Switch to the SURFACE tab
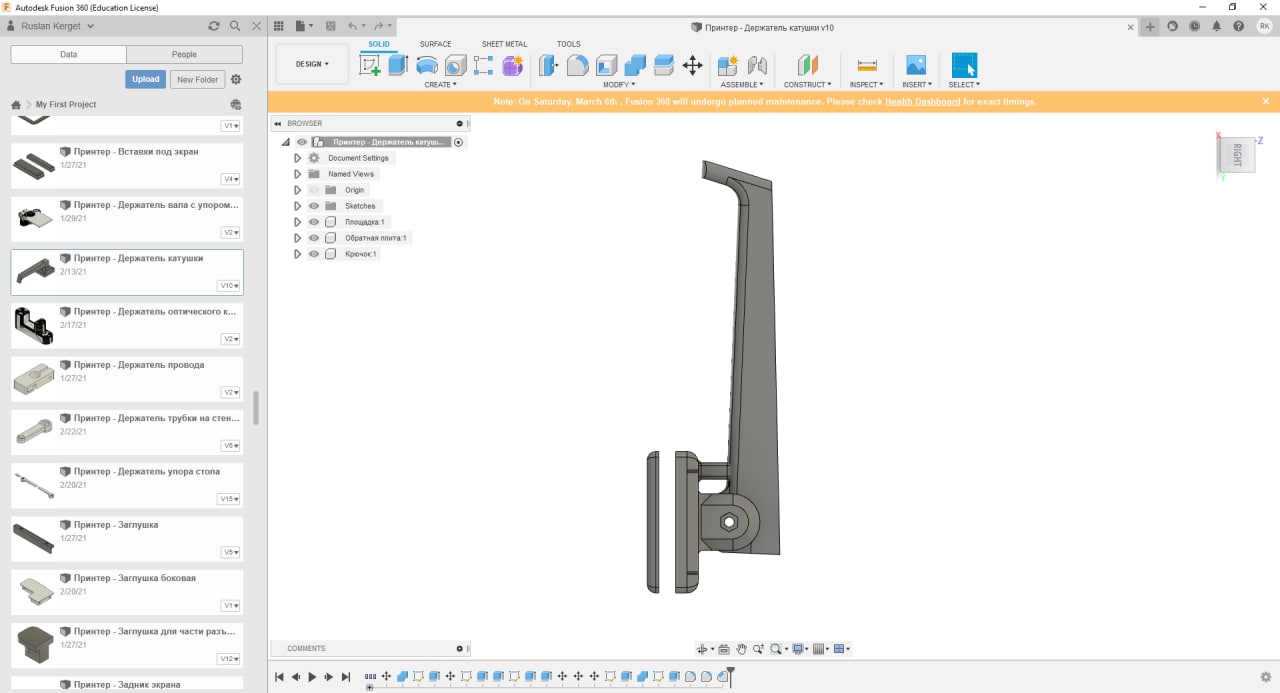Viewport: 1280px width, 693px height. (435, 44)
